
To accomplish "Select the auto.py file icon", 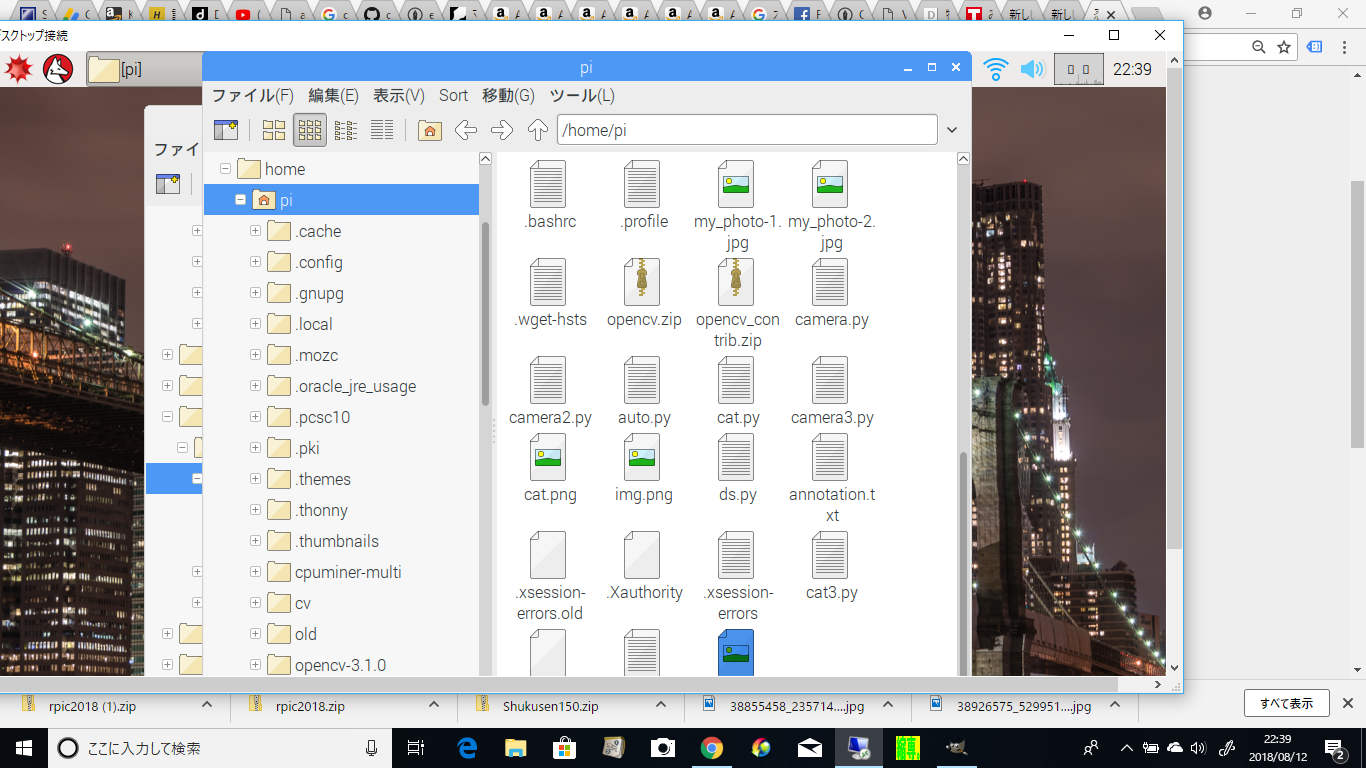I will point(642,381).
